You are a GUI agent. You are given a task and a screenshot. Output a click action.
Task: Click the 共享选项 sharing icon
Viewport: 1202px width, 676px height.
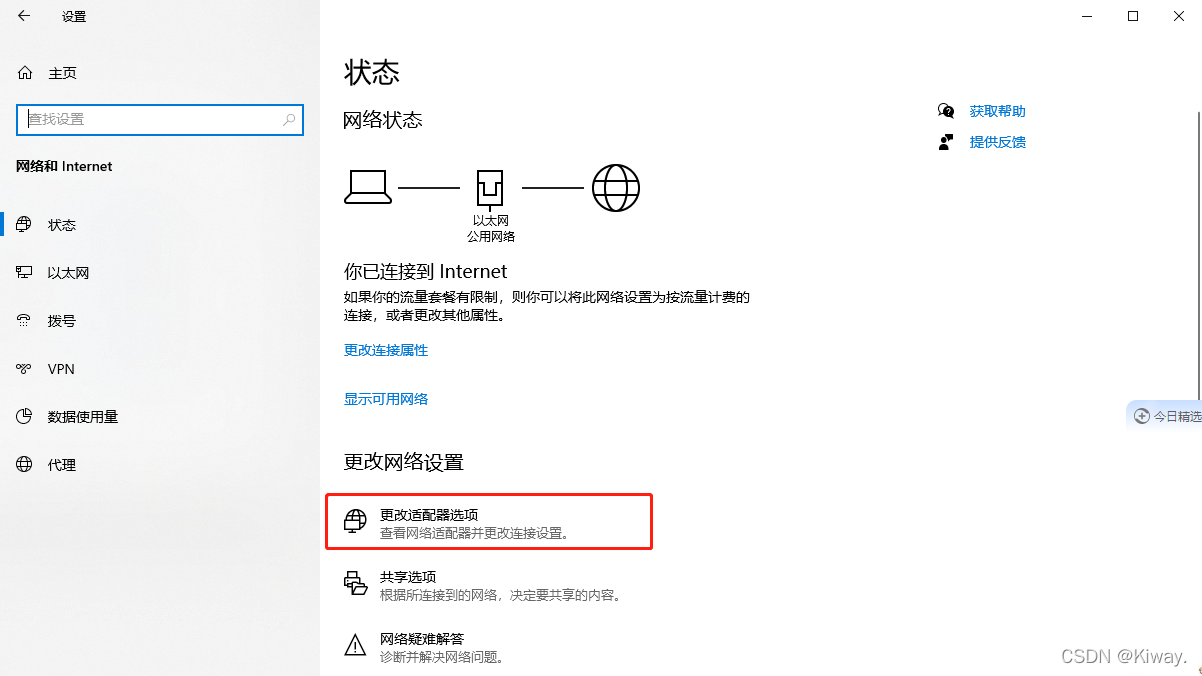[x=354, y=584]
